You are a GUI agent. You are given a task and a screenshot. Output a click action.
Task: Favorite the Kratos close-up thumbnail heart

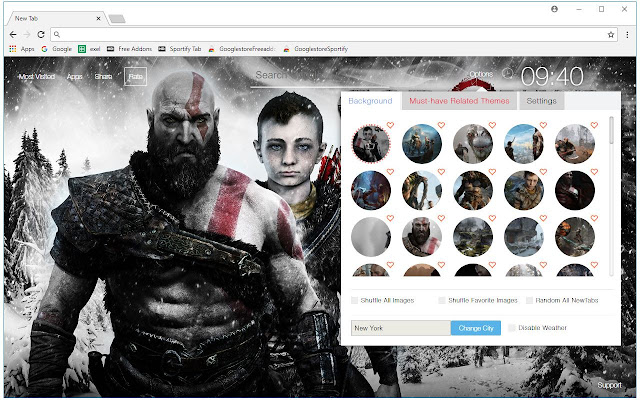(x=441, y=218)
